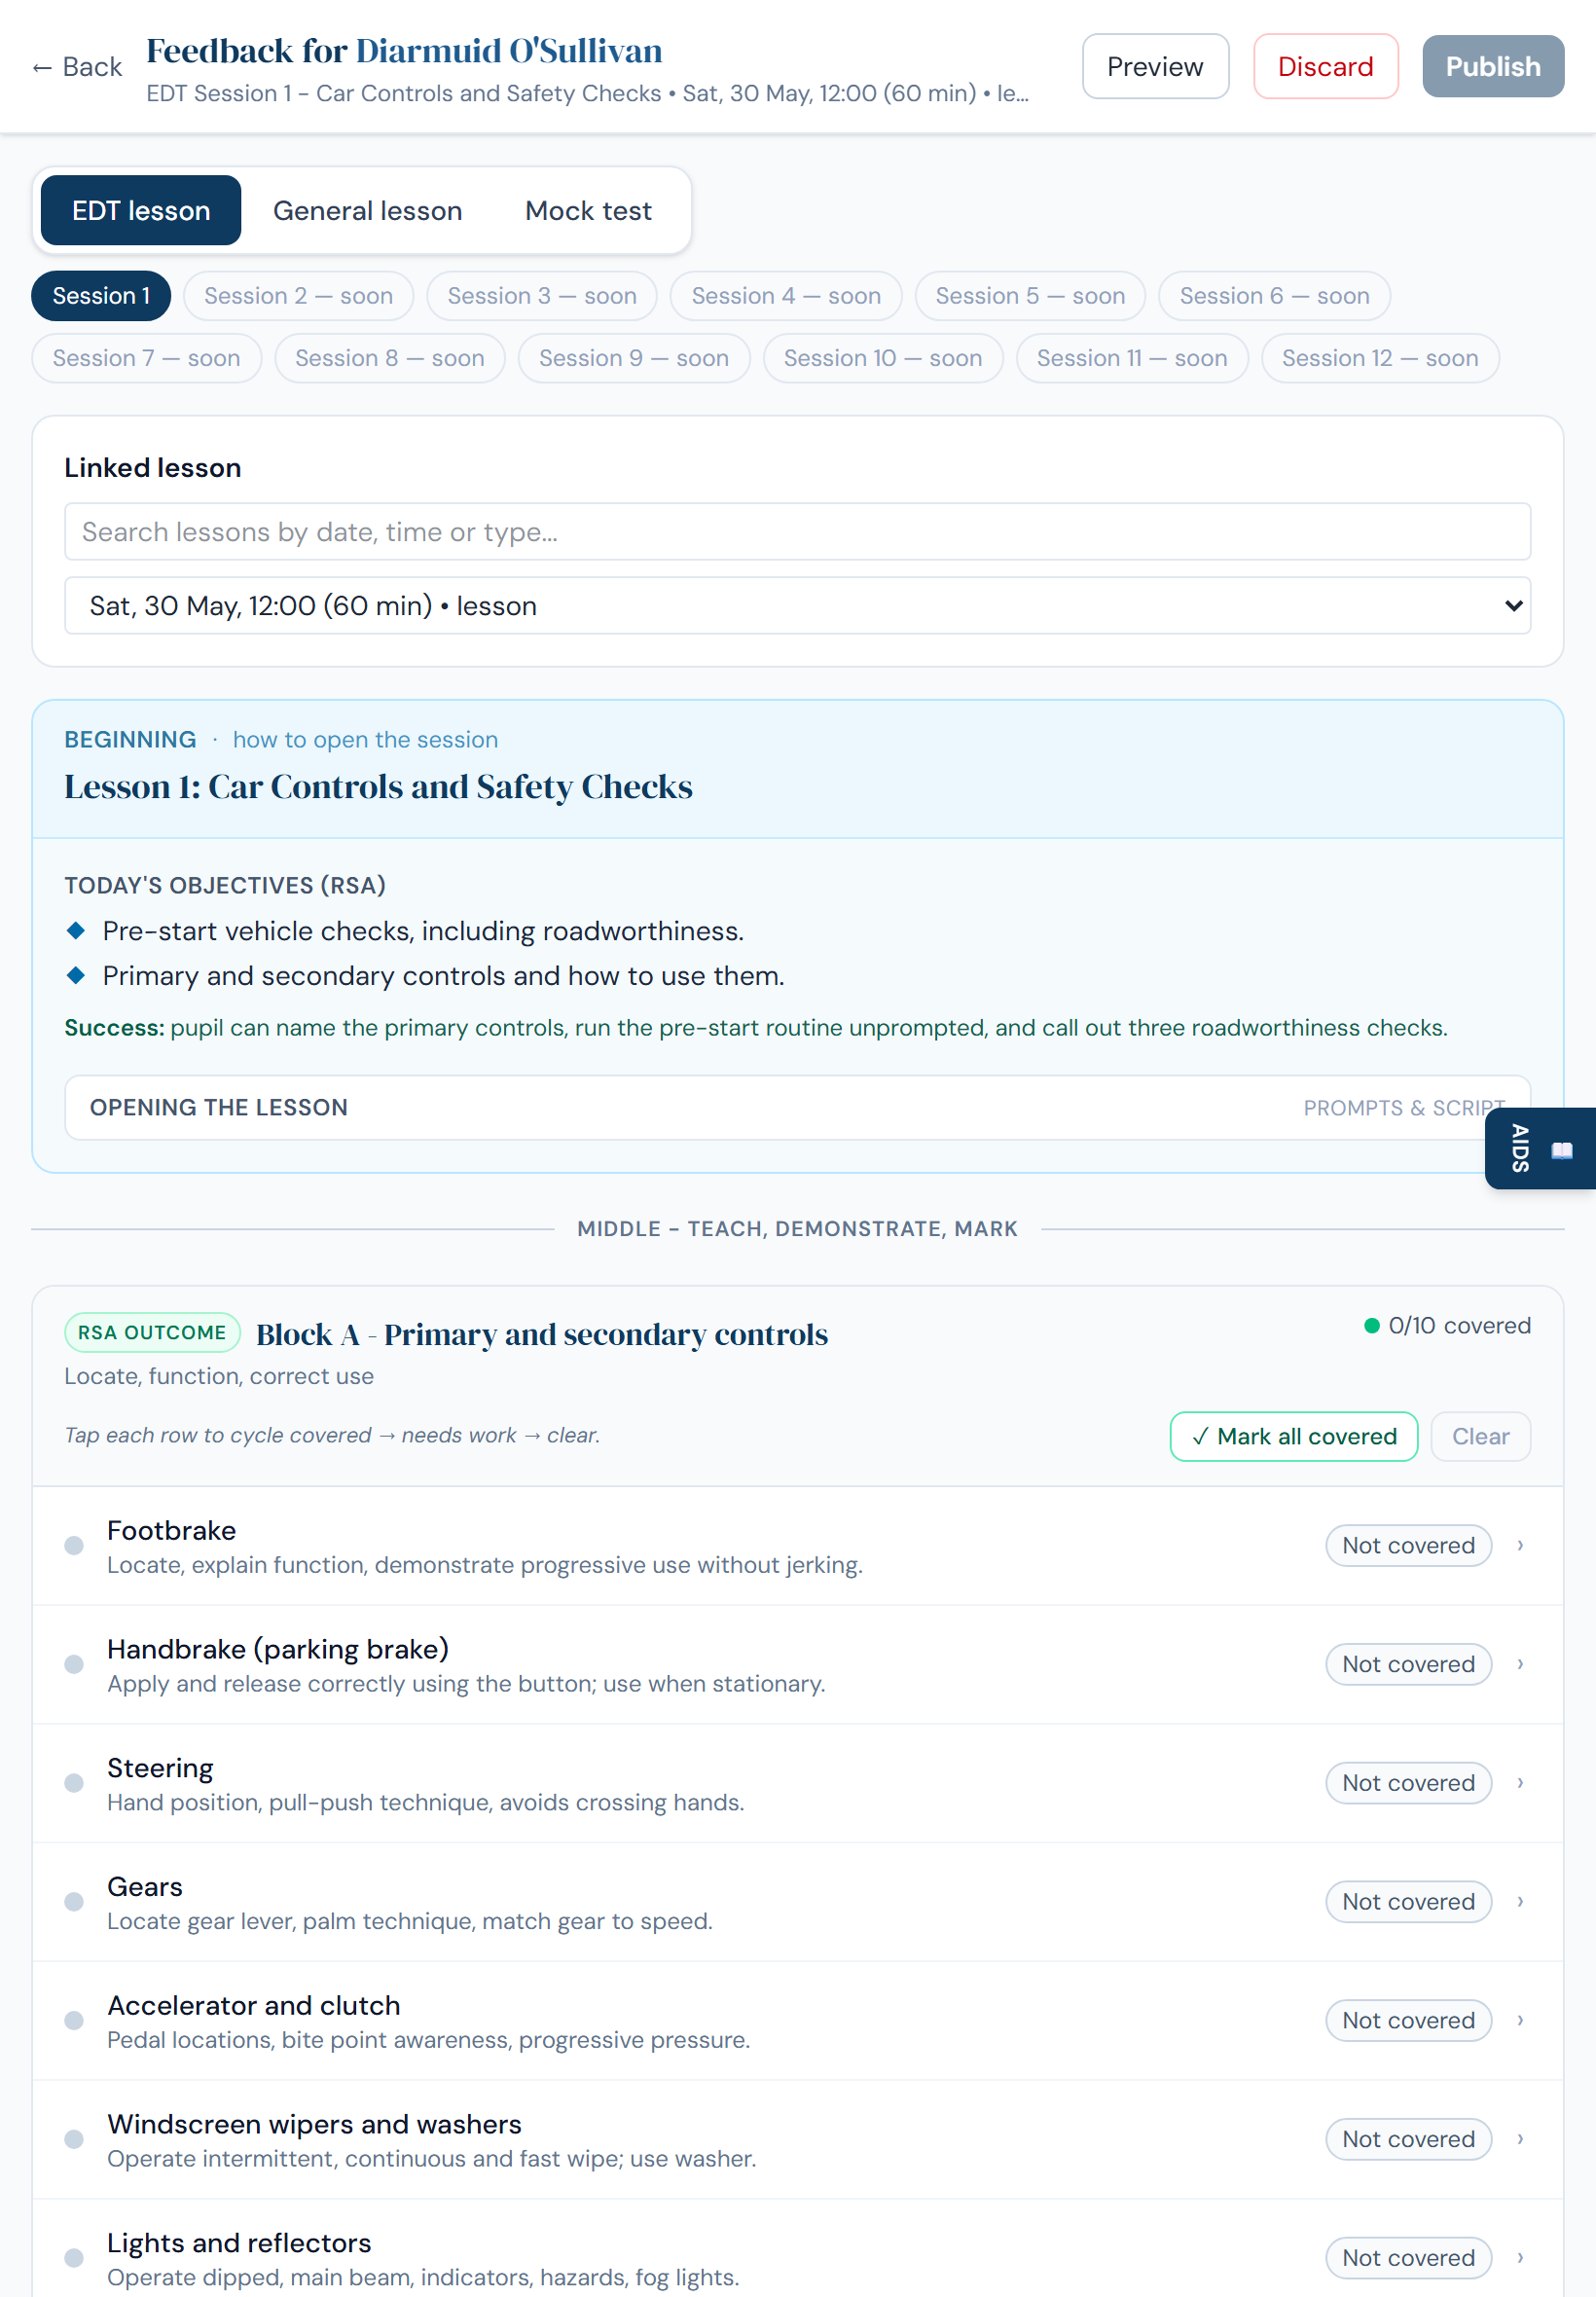Click the Handbrake (parking brake) row title
This screenshot has height=2297, width=1596.
tap(278, 1650)
